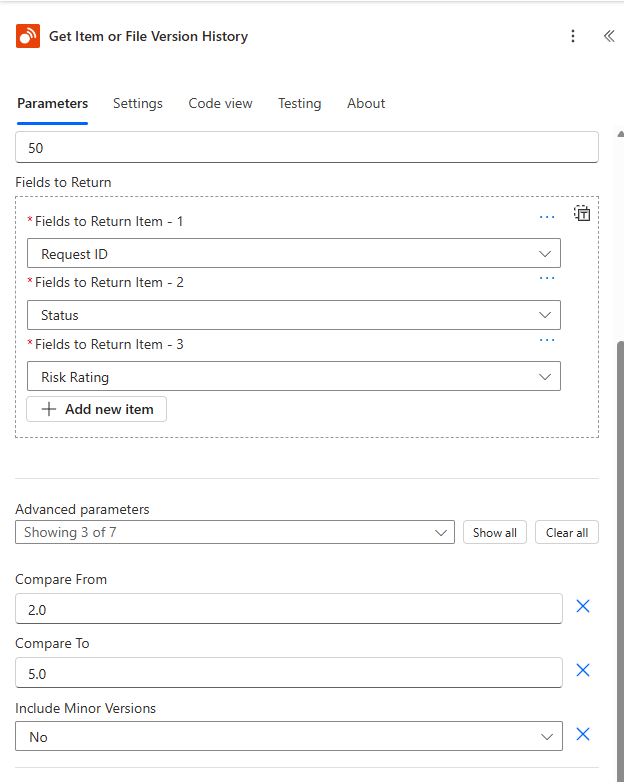624x782 pixels.
Task: Remove the Compare To parameter
Action: (583, 670)
